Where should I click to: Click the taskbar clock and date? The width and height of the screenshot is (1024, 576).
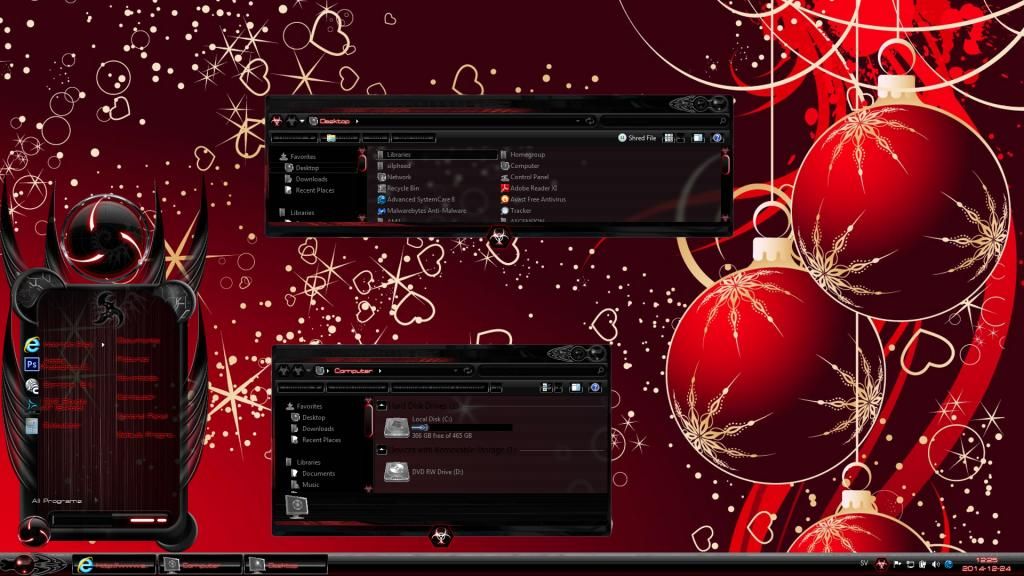(986, 565)
